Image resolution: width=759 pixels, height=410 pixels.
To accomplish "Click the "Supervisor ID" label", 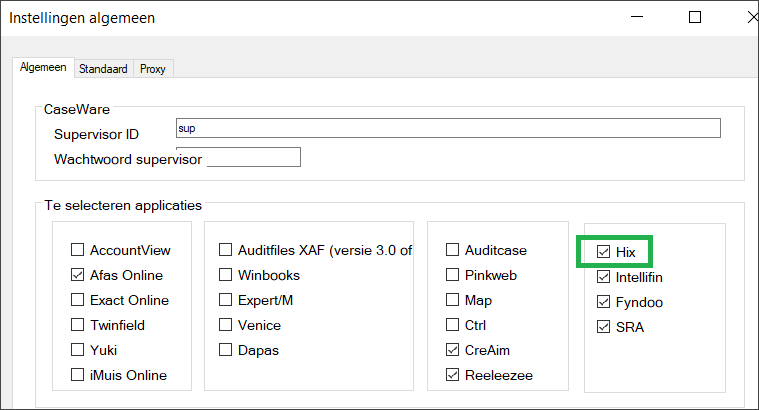I will (x=96, y=134).
